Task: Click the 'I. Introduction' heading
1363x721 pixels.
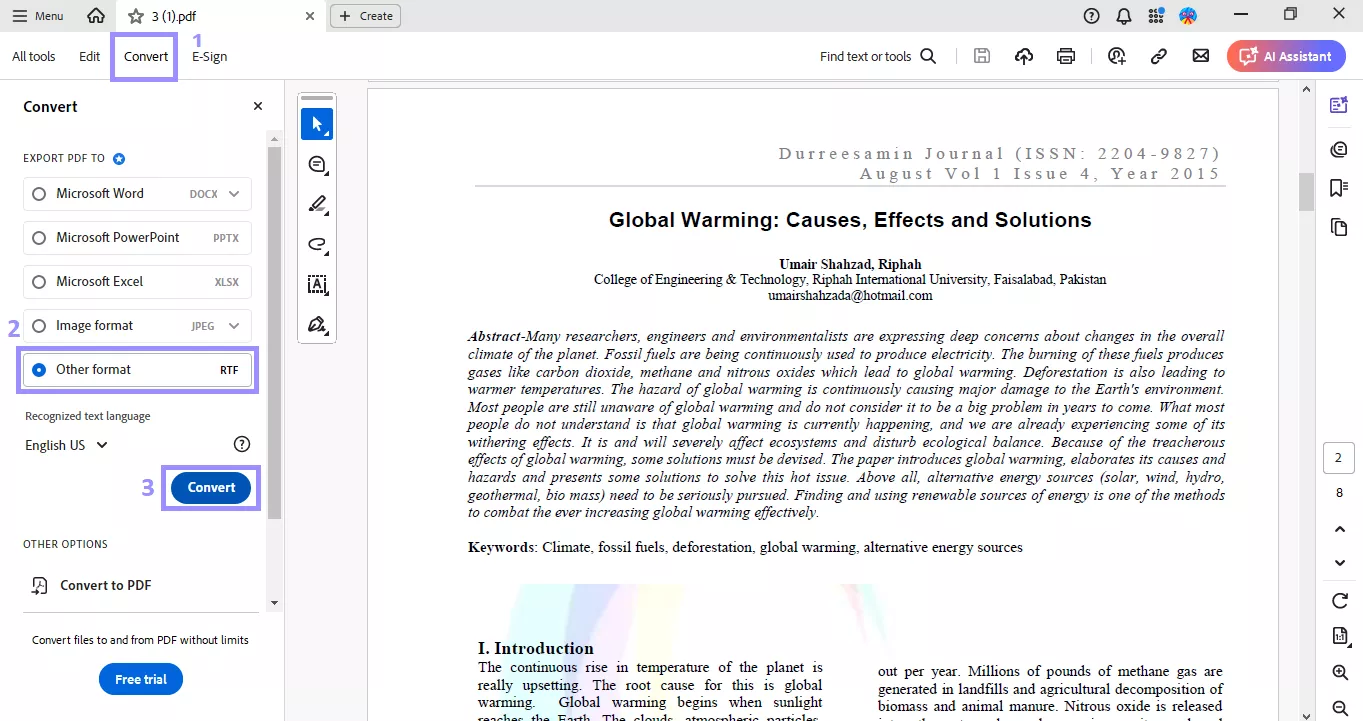Action: coord(536,648)
